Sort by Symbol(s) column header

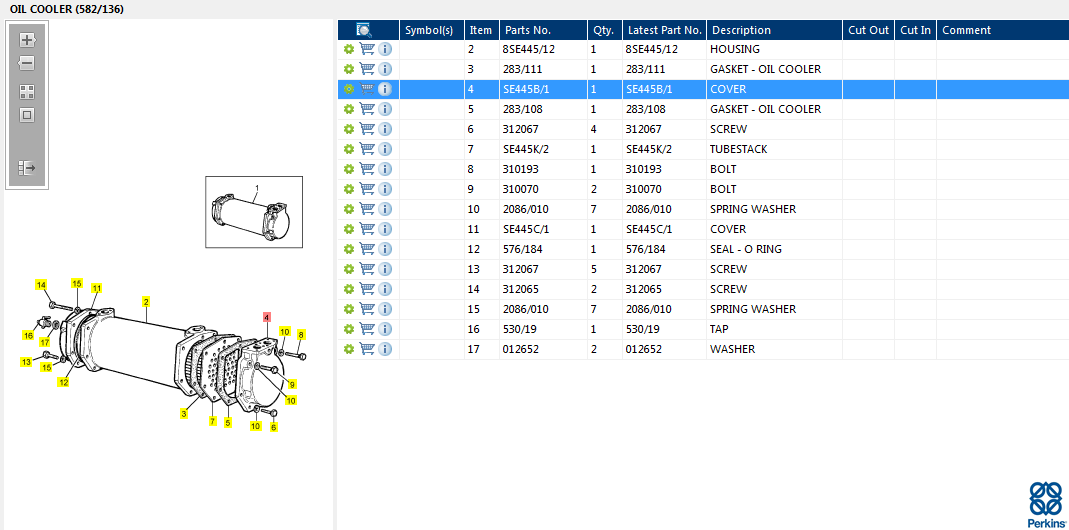pyautogui.click(x=432, y=30)
